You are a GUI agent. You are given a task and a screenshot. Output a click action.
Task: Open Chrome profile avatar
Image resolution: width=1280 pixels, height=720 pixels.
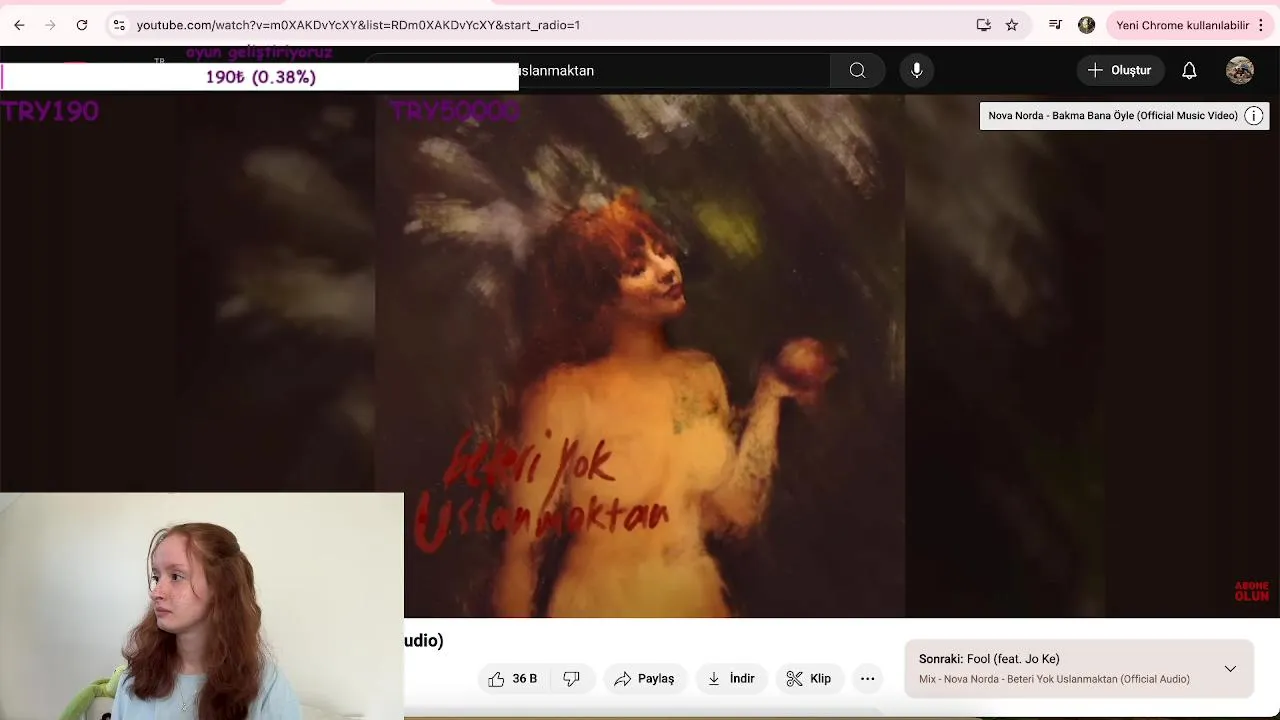(x=1086, y=25)
